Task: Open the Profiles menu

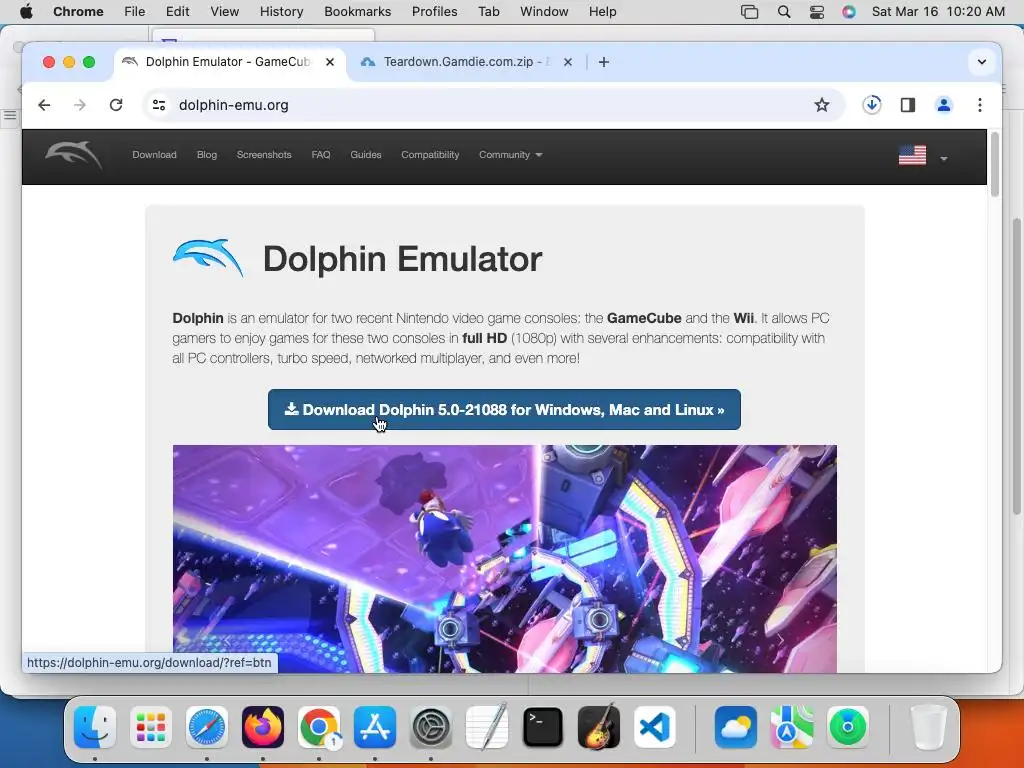Action: tap(434, 12)
